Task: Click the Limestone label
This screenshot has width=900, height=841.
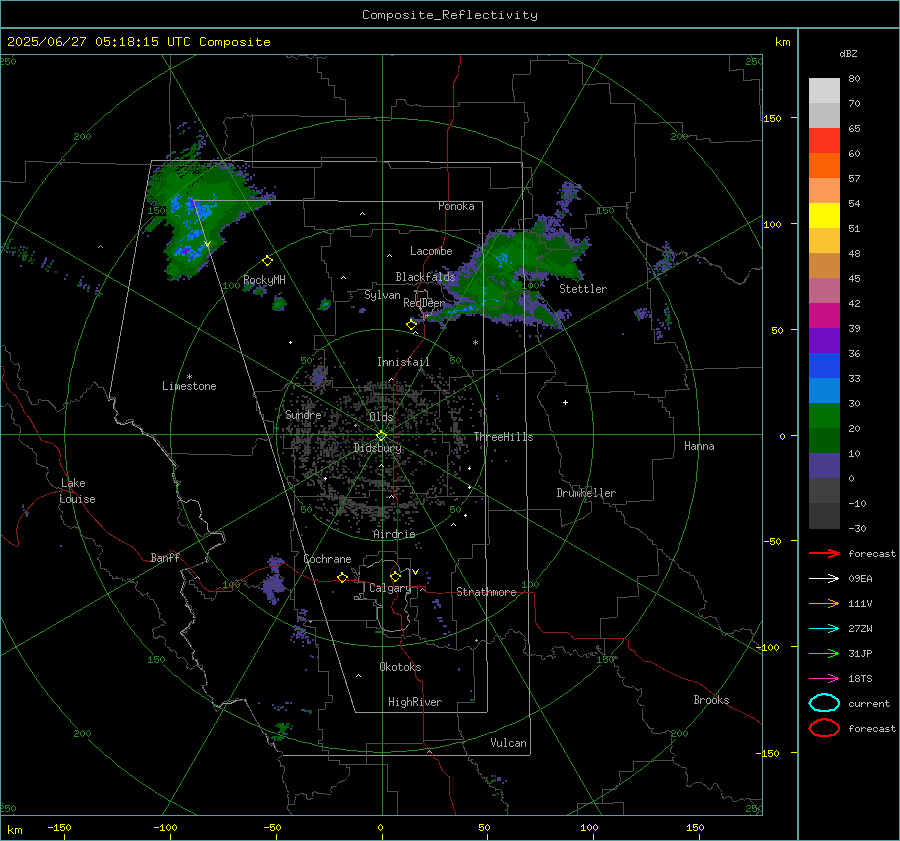Action: [x=189, y=386]
